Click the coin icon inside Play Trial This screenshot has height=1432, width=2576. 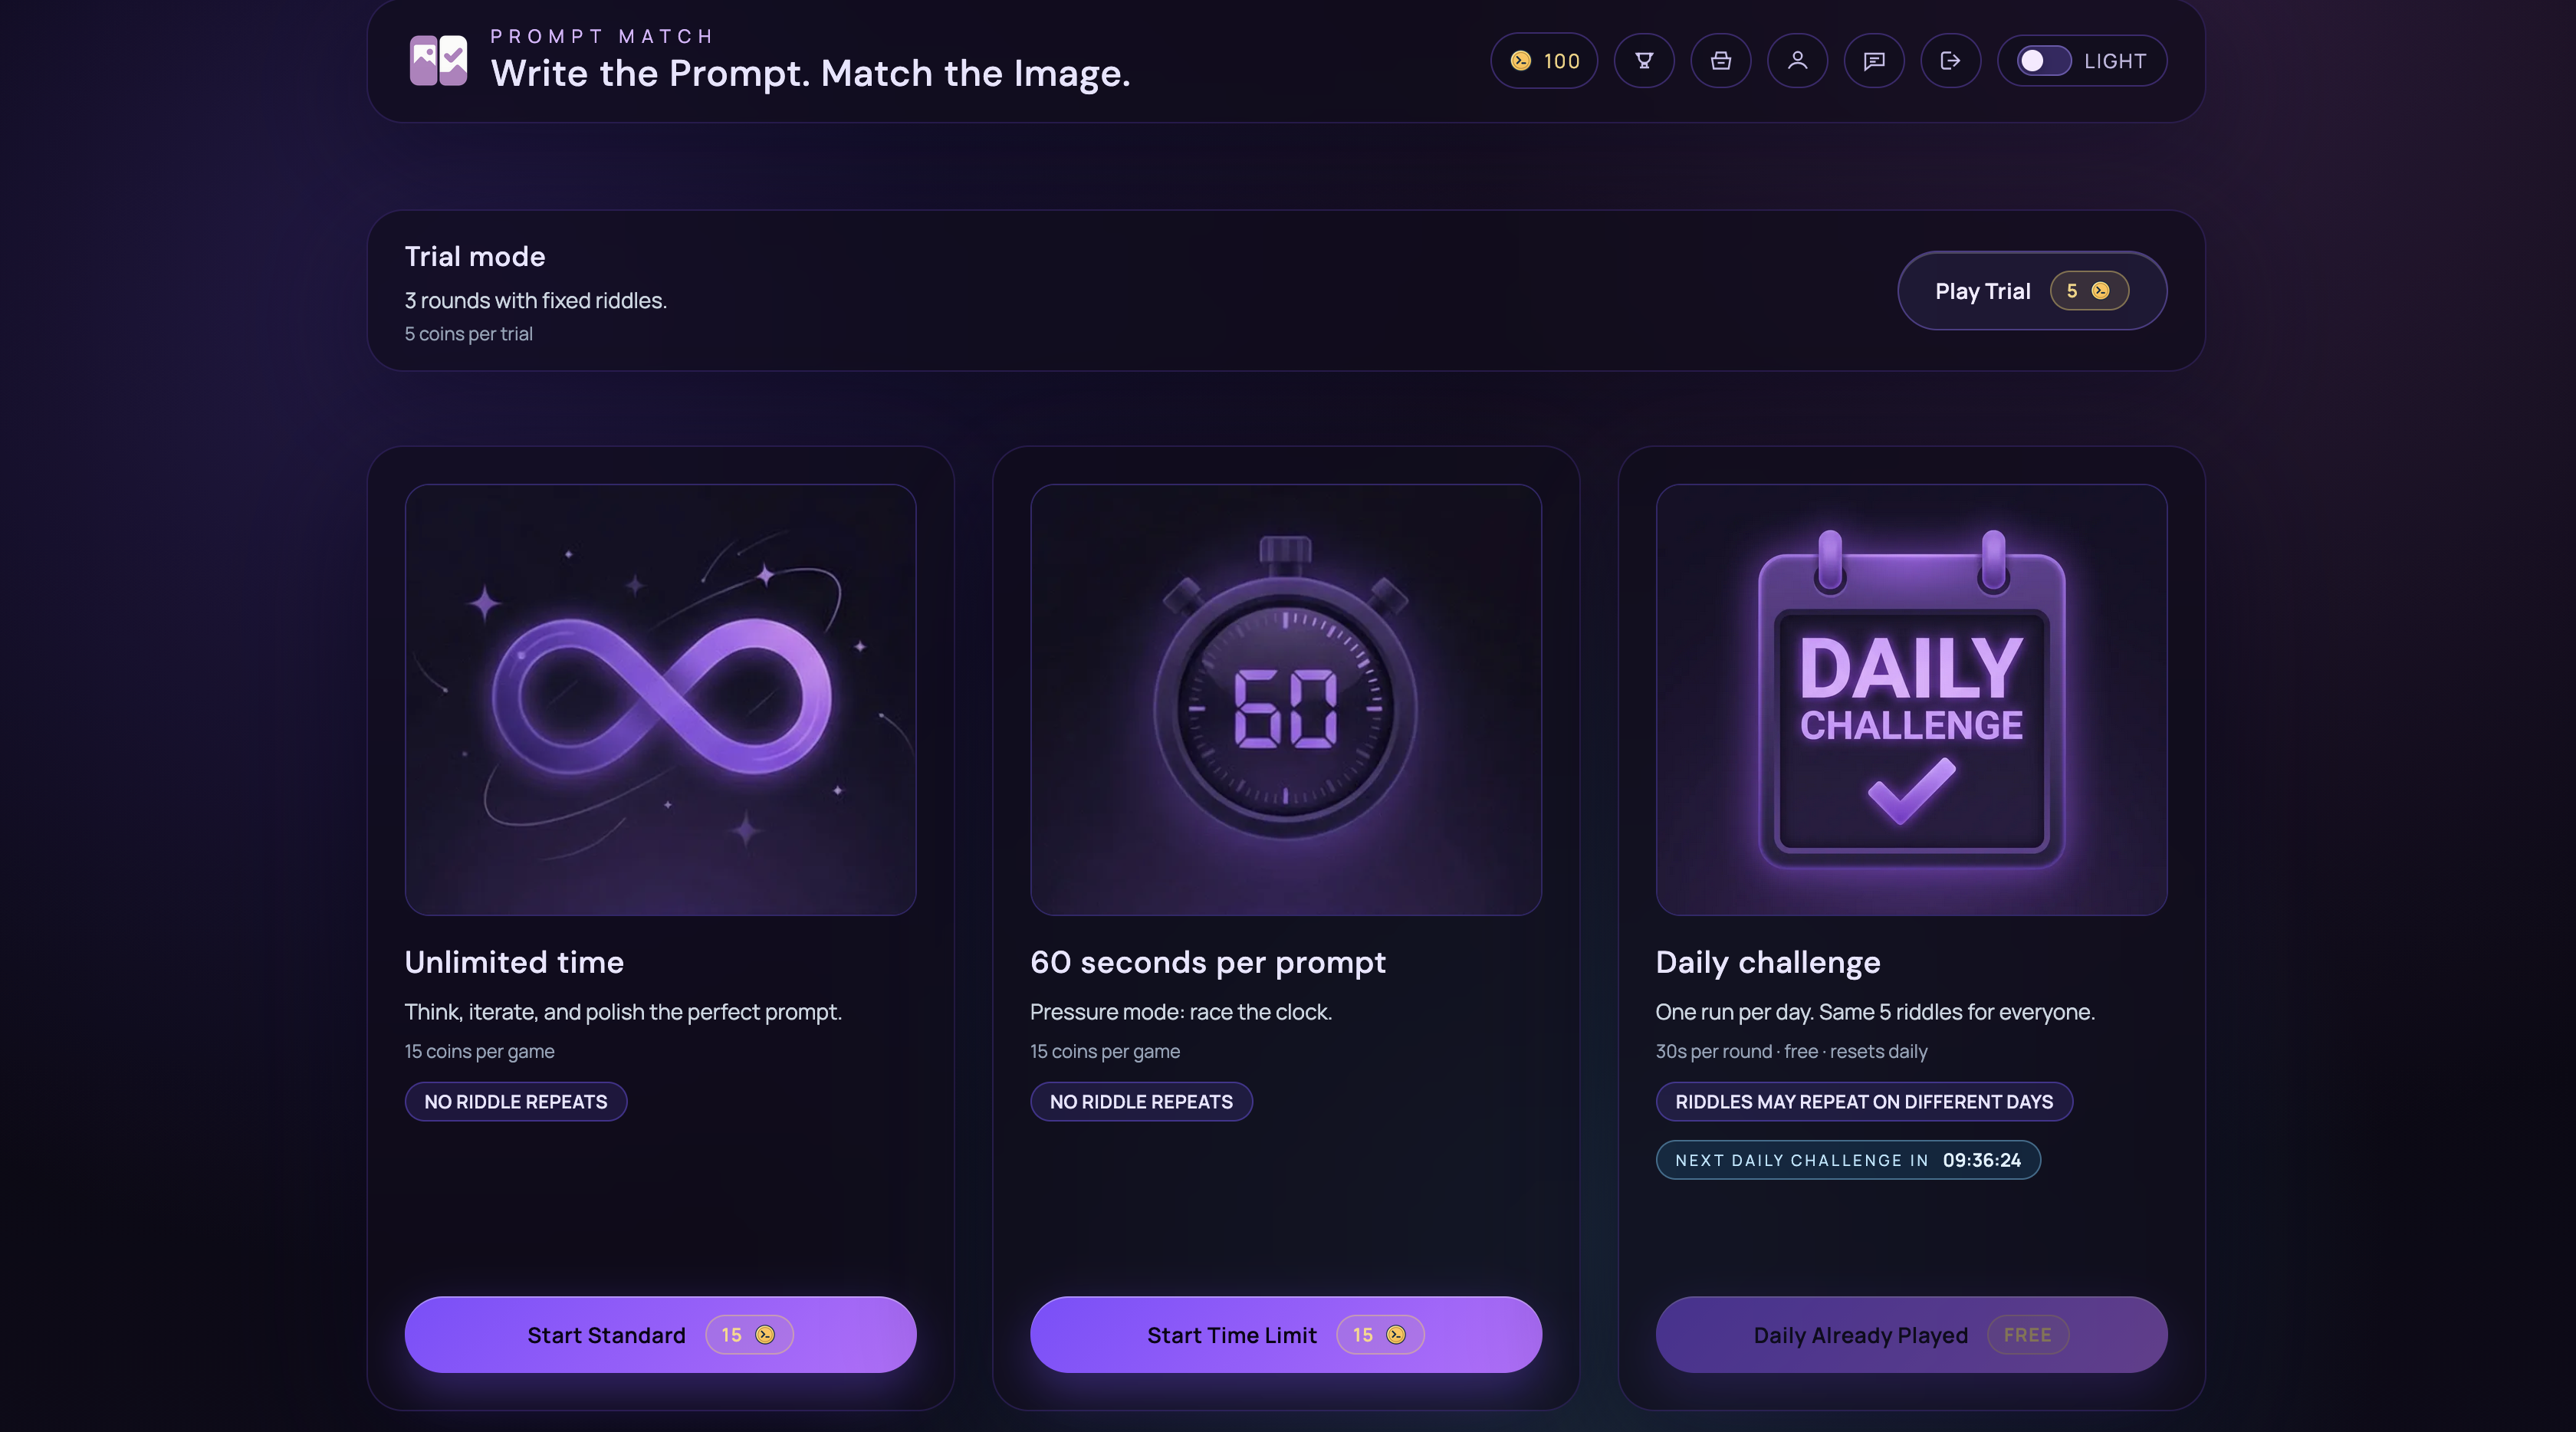click(2101, 291)
